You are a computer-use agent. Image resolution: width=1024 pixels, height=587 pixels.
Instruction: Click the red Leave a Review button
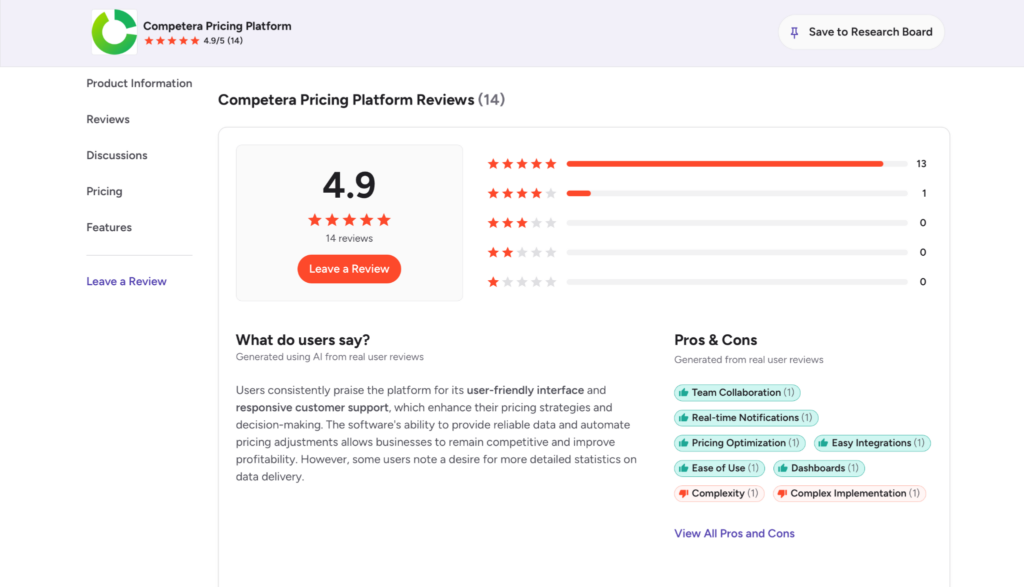tap(349, 269)
